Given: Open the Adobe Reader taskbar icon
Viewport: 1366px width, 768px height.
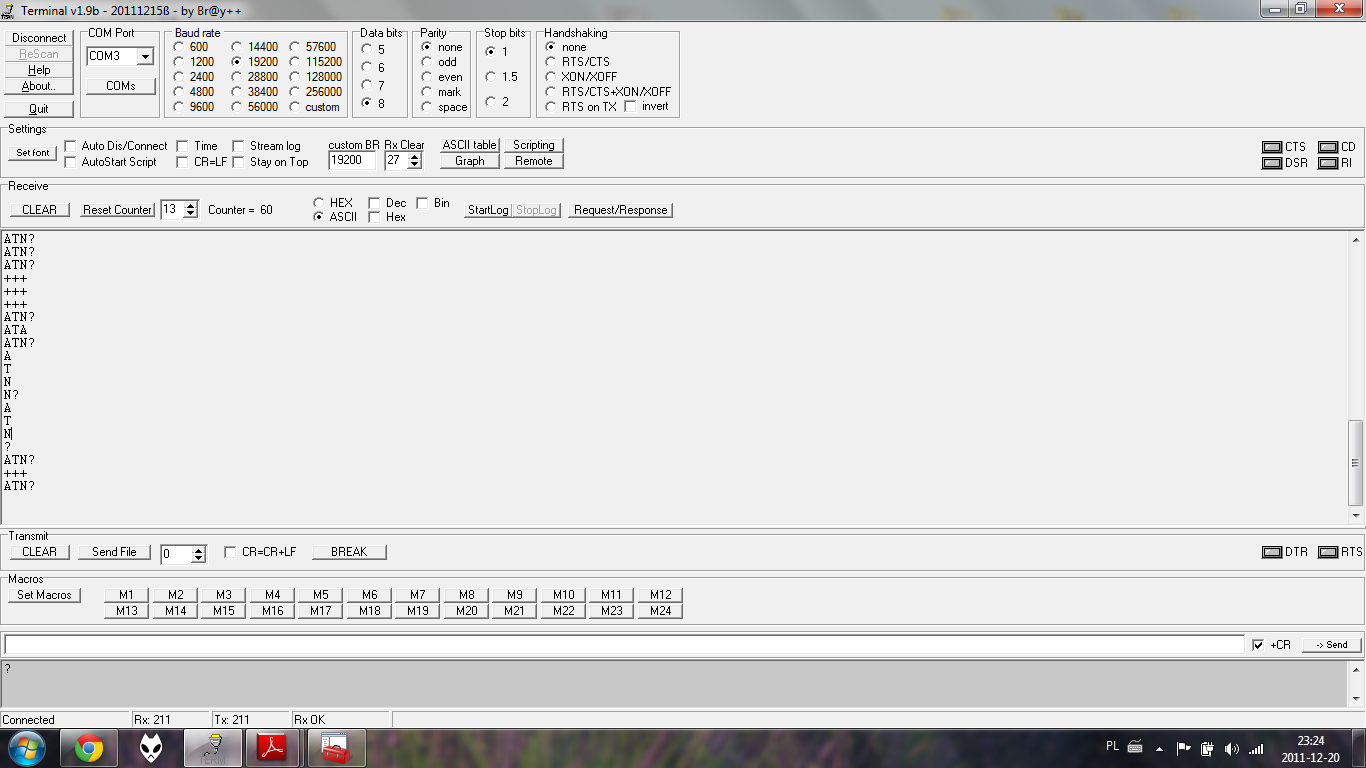Looking at the screenshot, I should tap(274, 748).
